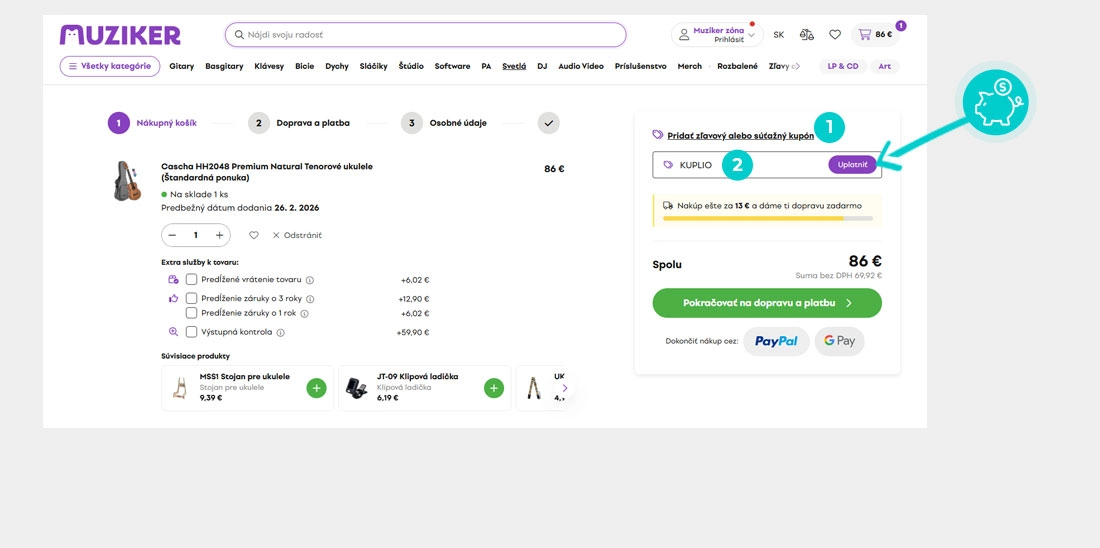The image size is (1100, 548).
Task: Open Dychy category
Action: (x=337, y=66)
